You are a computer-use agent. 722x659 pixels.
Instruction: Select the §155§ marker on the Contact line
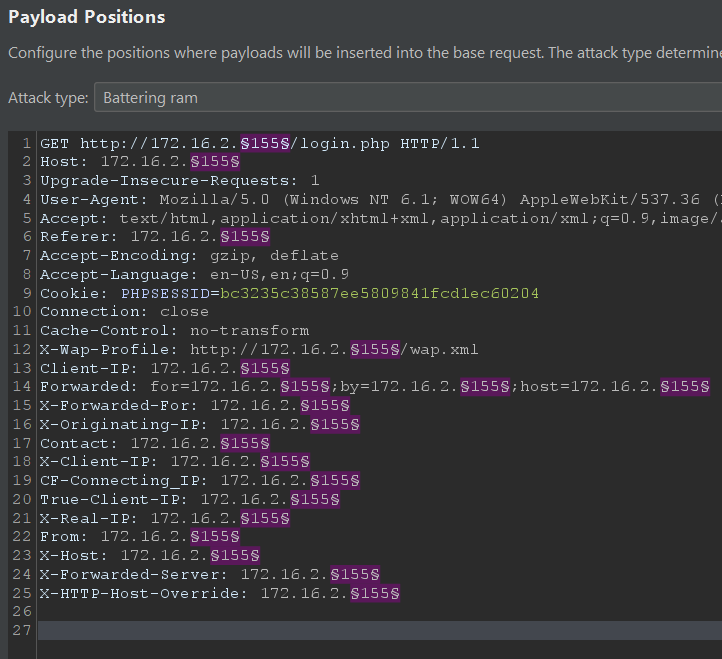click(245, 443)
